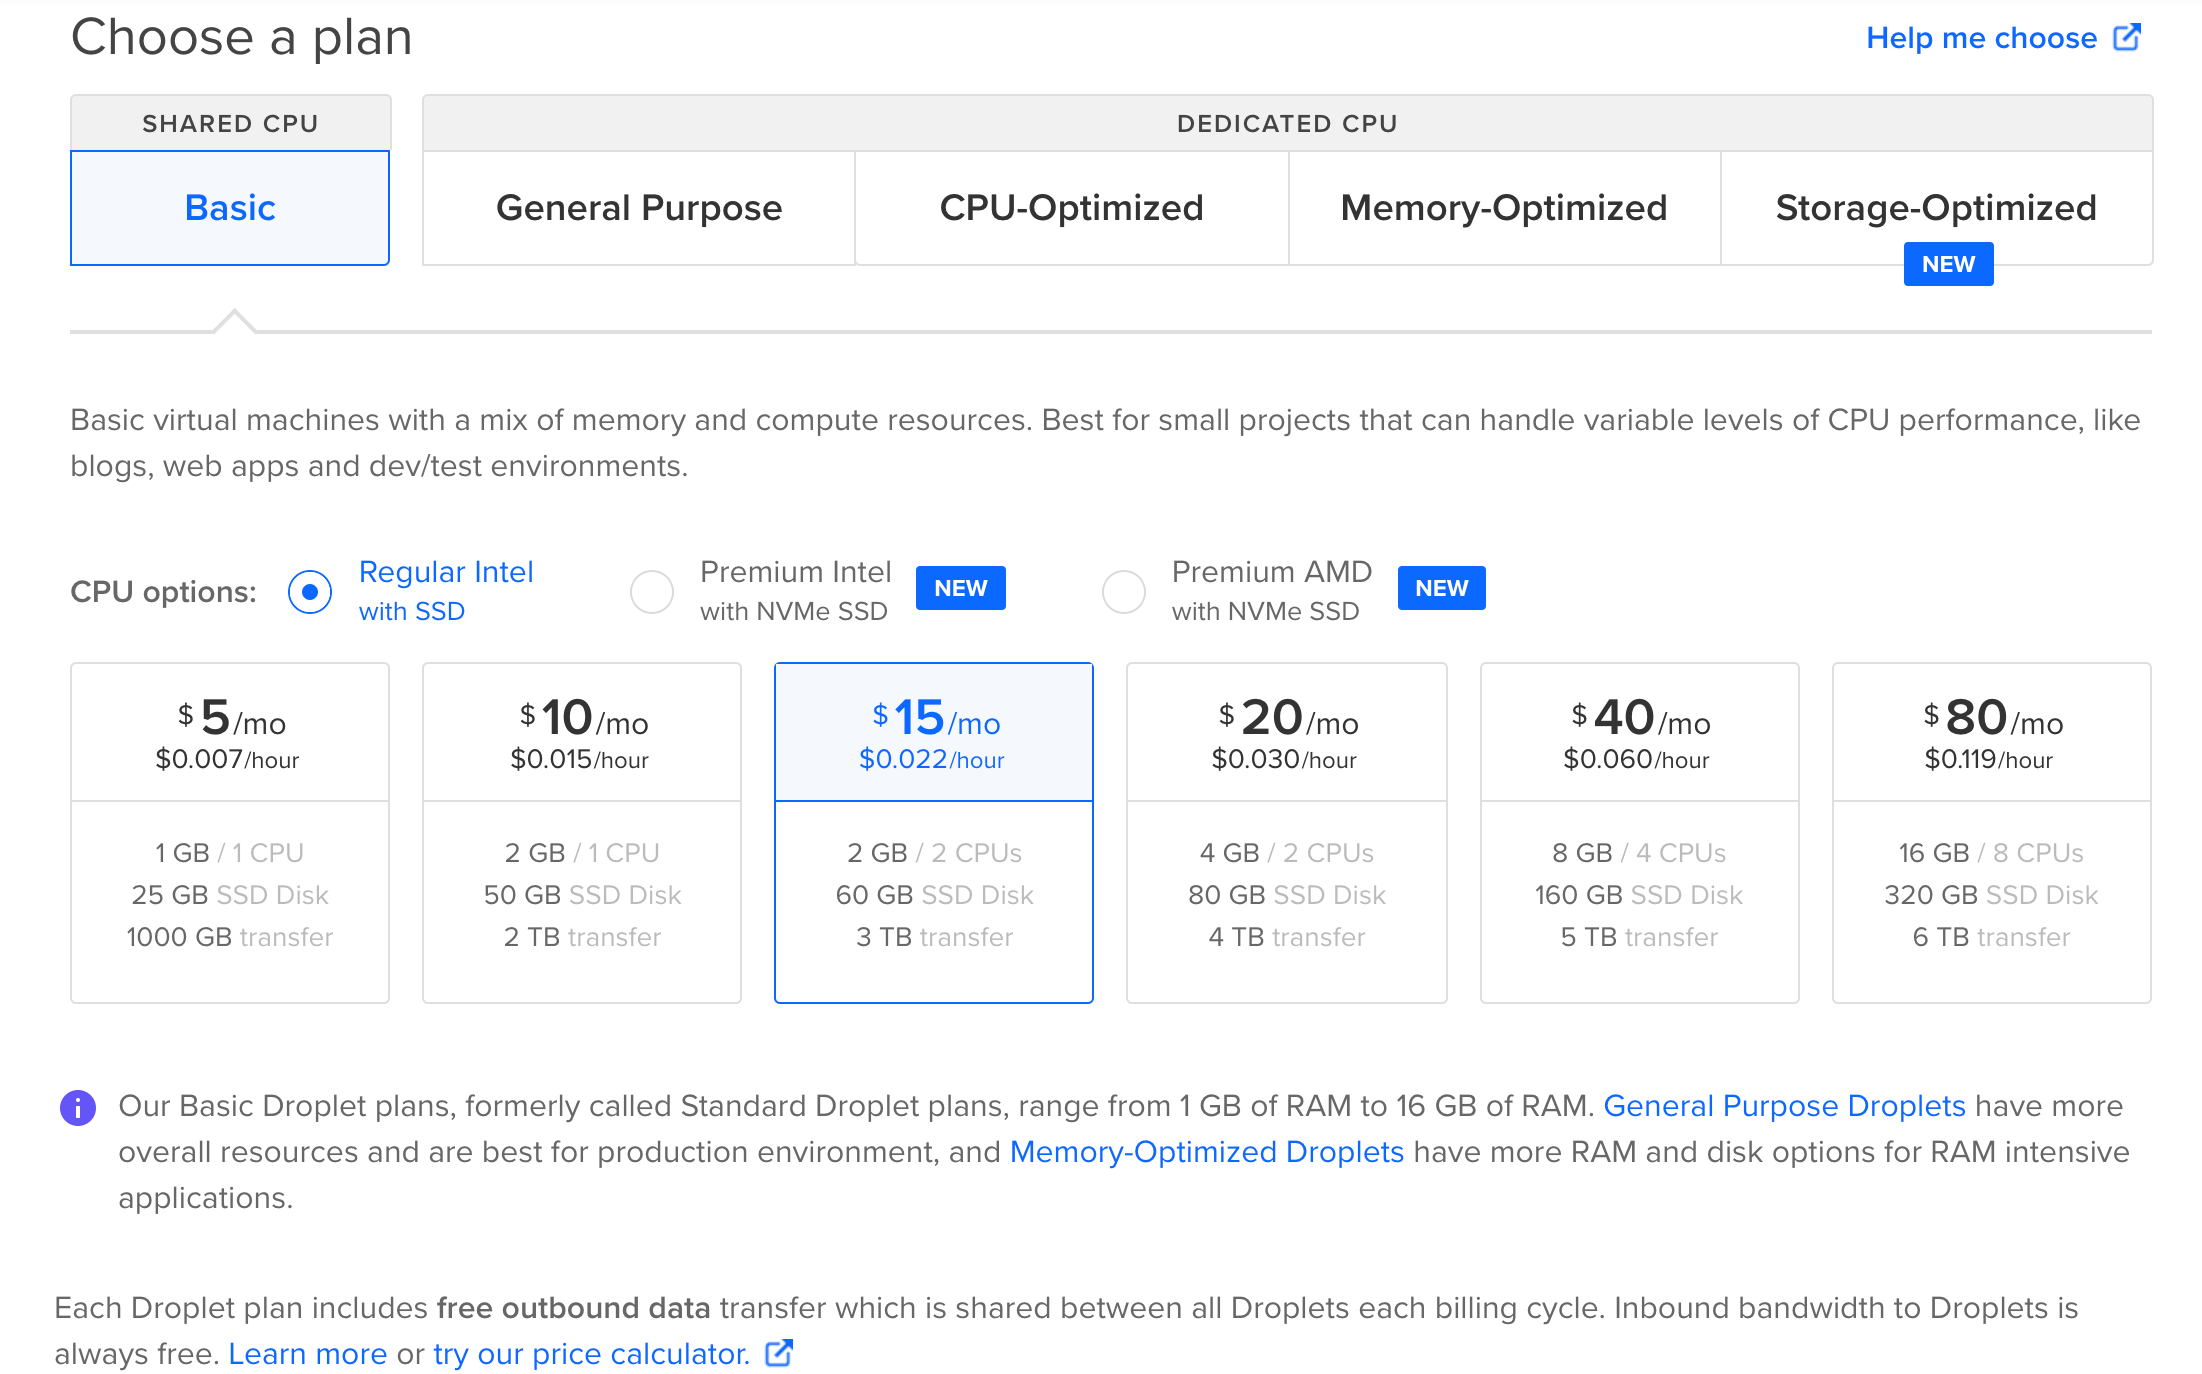Click the Learn more link
The height and width of the screenshot is (1374, 2202).
tap(308, 1352)
